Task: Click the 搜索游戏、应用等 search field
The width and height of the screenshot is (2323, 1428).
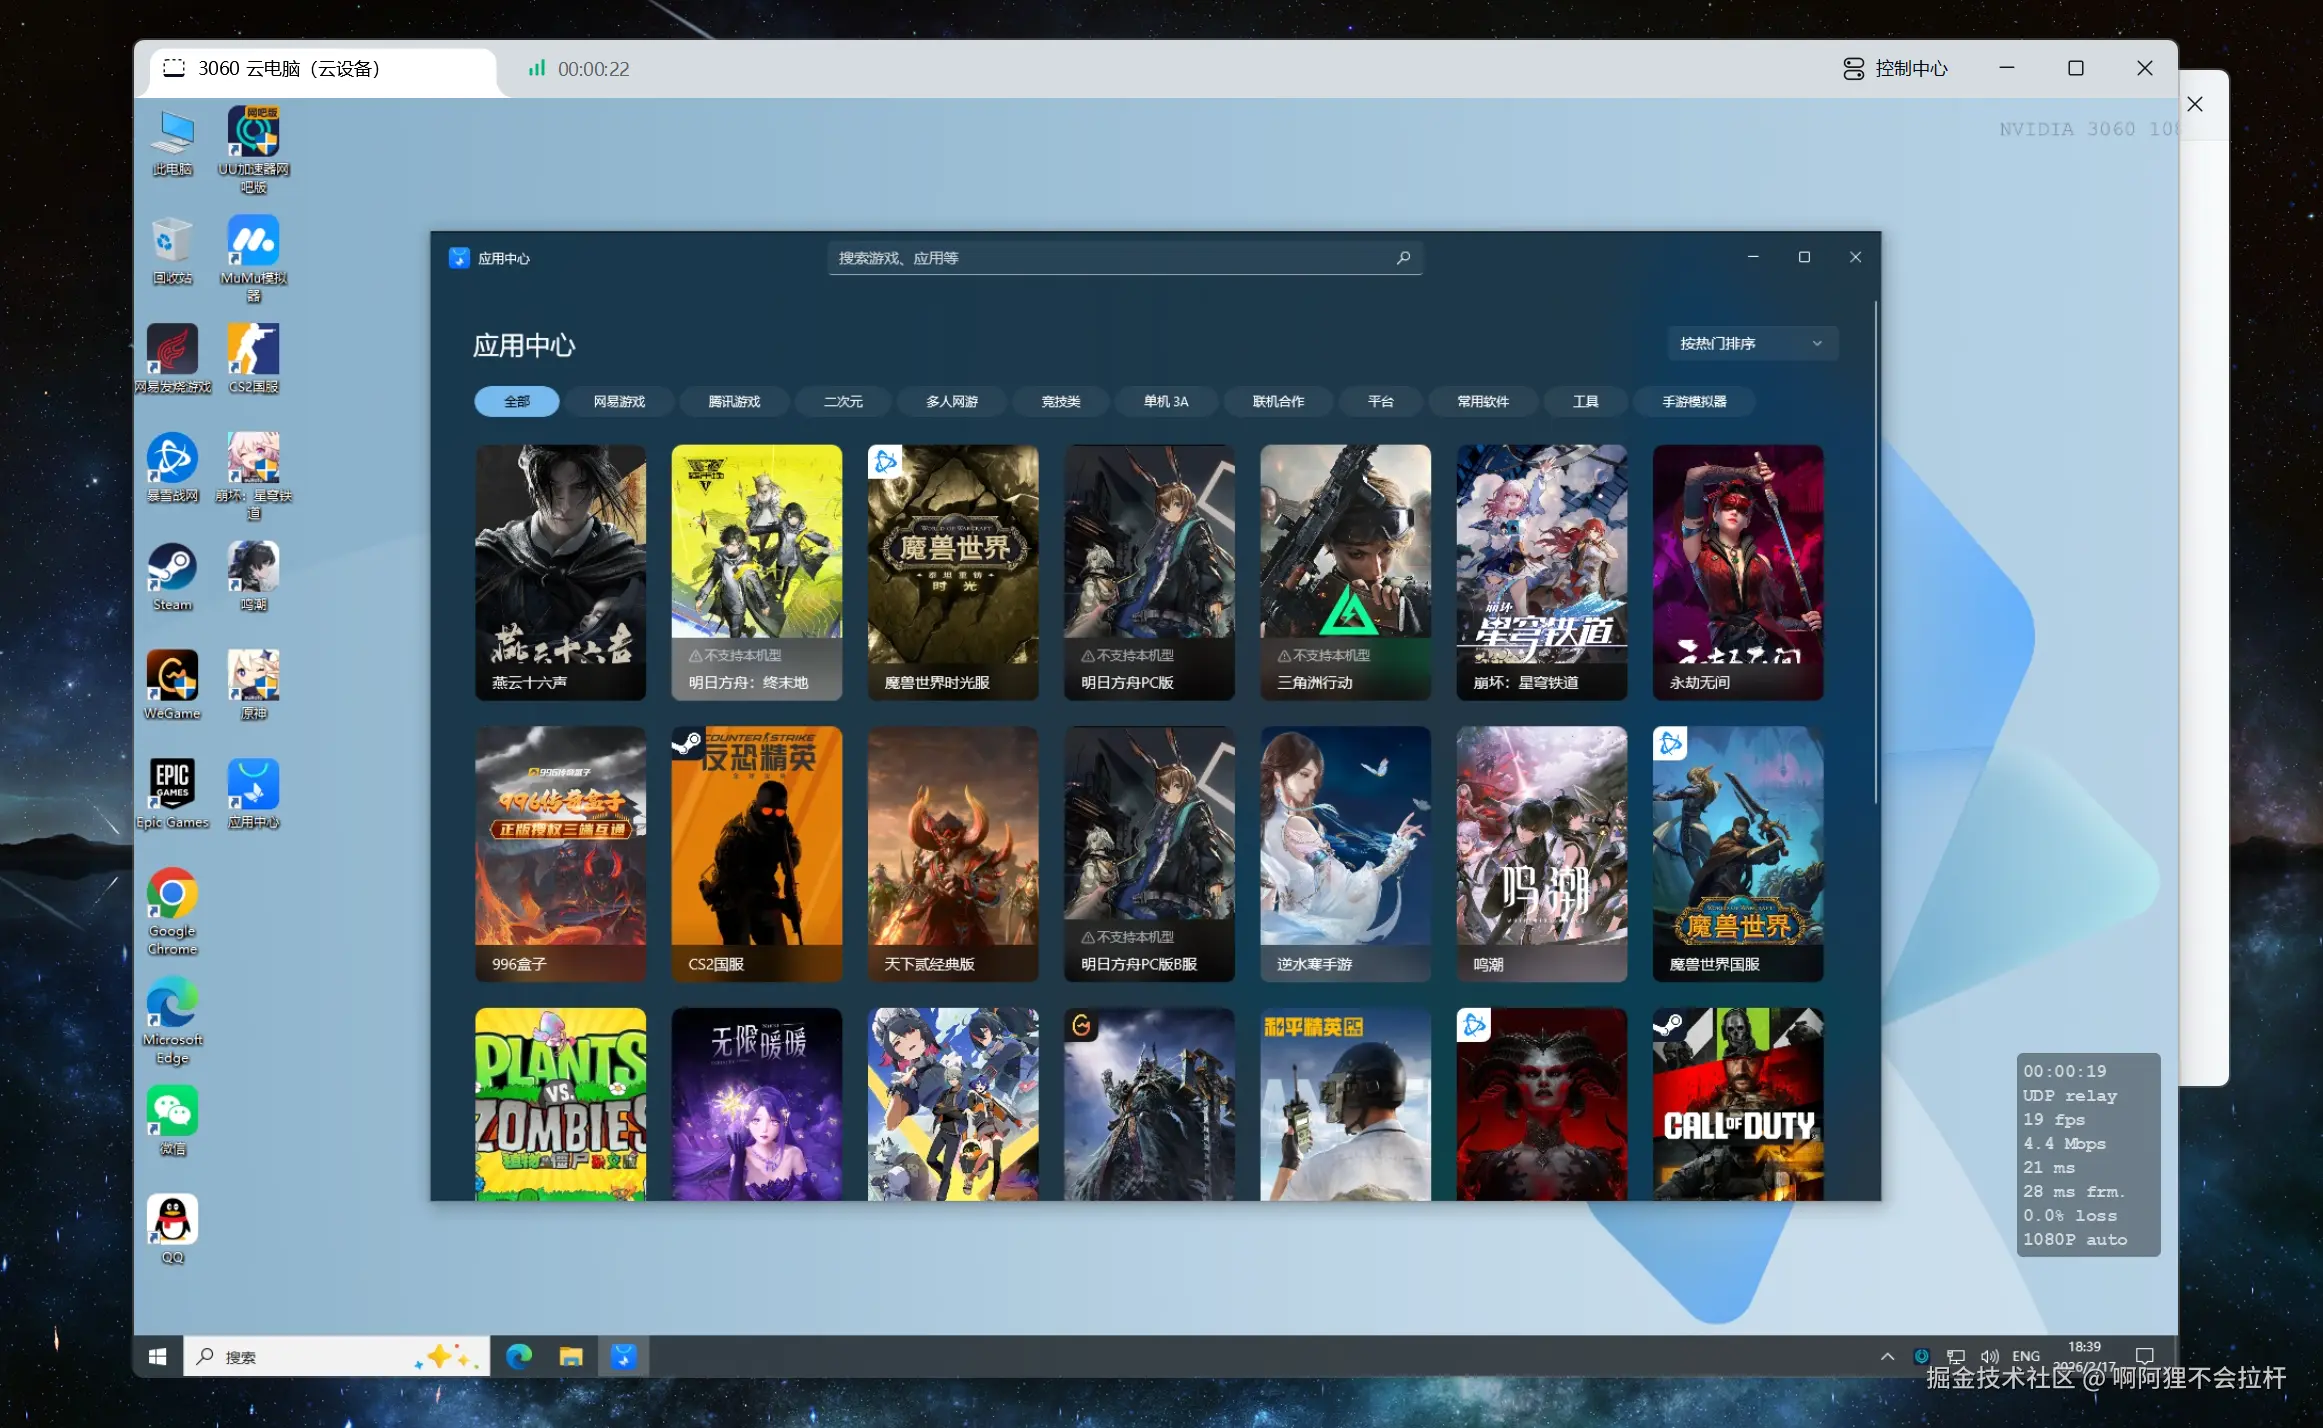Action: click(1110, 258)
